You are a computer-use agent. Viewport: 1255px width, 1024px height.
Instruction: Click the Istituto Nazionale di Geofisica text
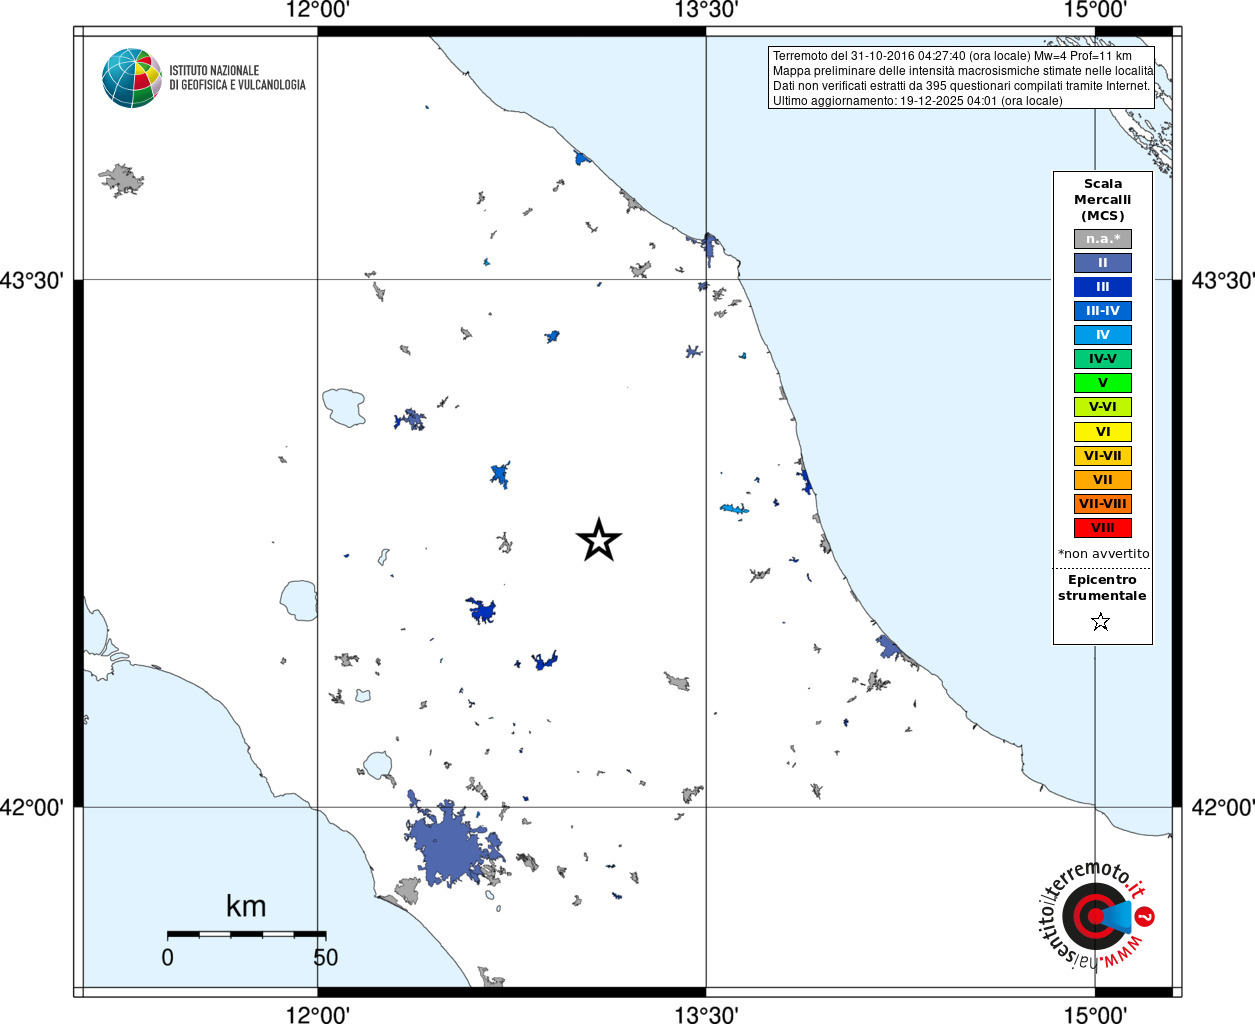tap(237, 78)
